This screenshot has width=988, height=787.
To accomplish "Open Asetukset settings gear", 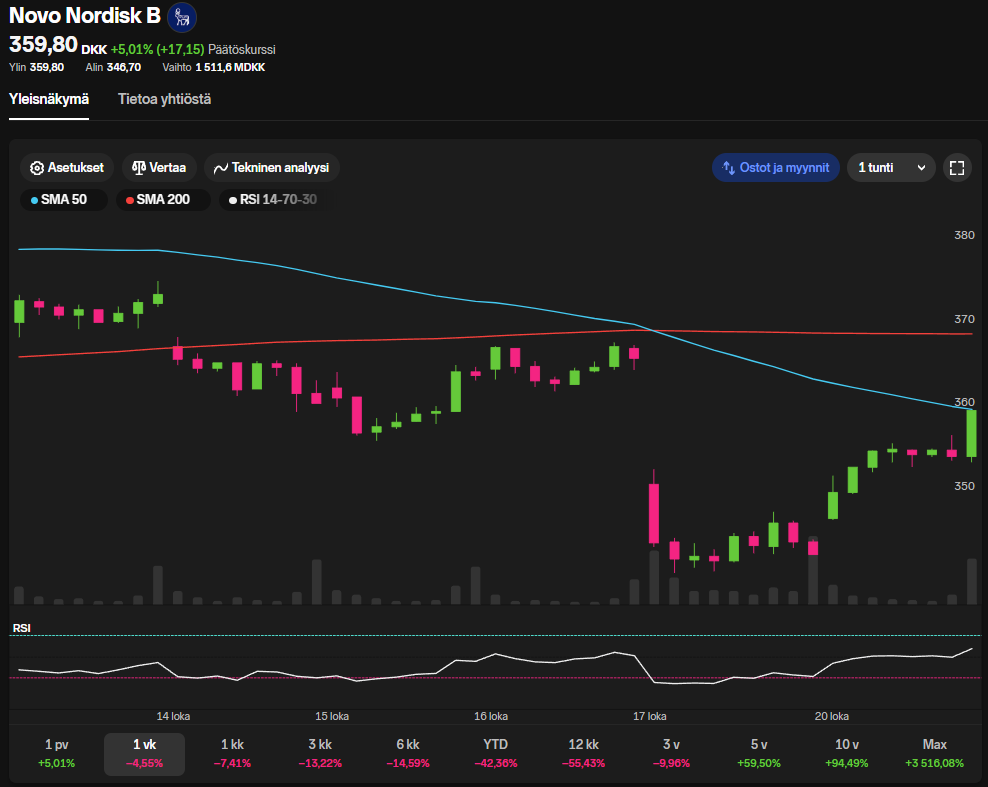I will [38, 168].
